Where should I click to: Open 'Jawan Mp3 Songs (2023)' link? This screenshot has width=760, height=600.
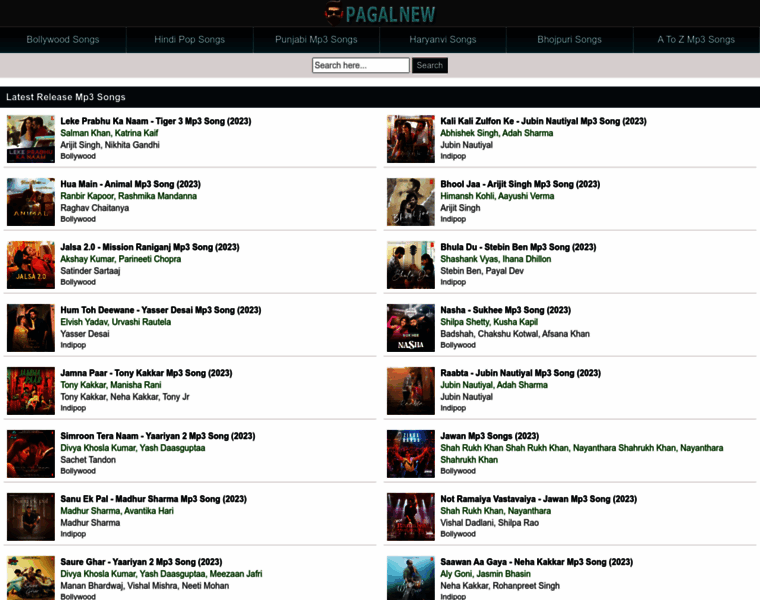coord(490,436)
